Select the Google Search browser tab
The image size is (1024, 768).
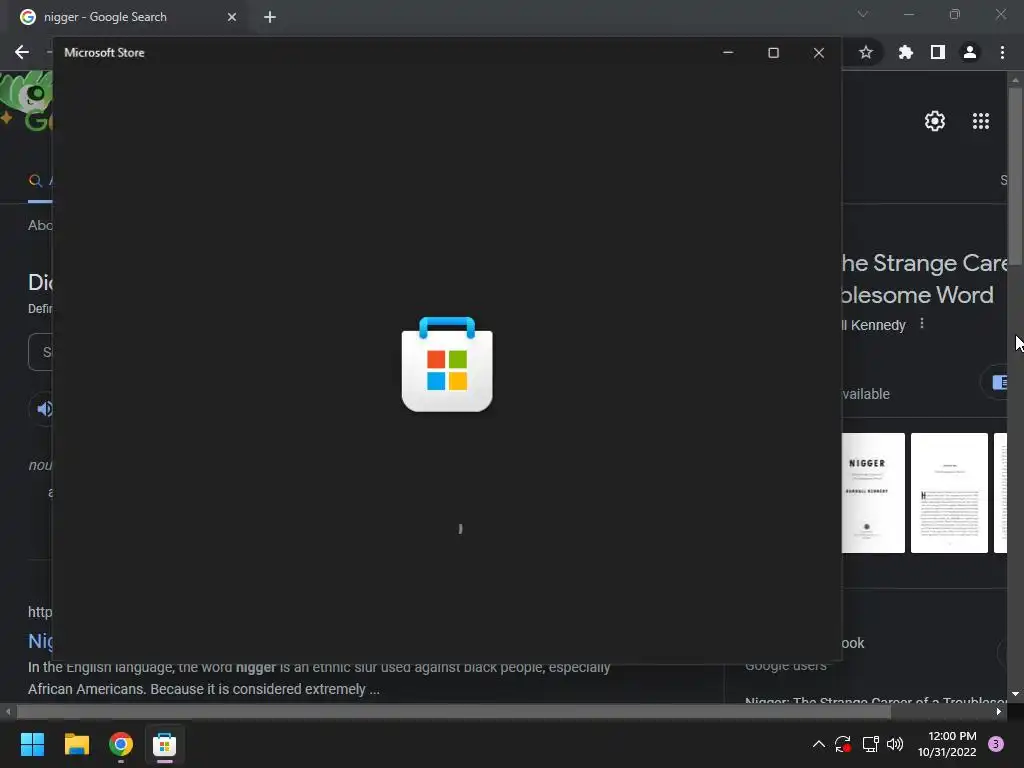pyautogui.click(x=129, y=17)
